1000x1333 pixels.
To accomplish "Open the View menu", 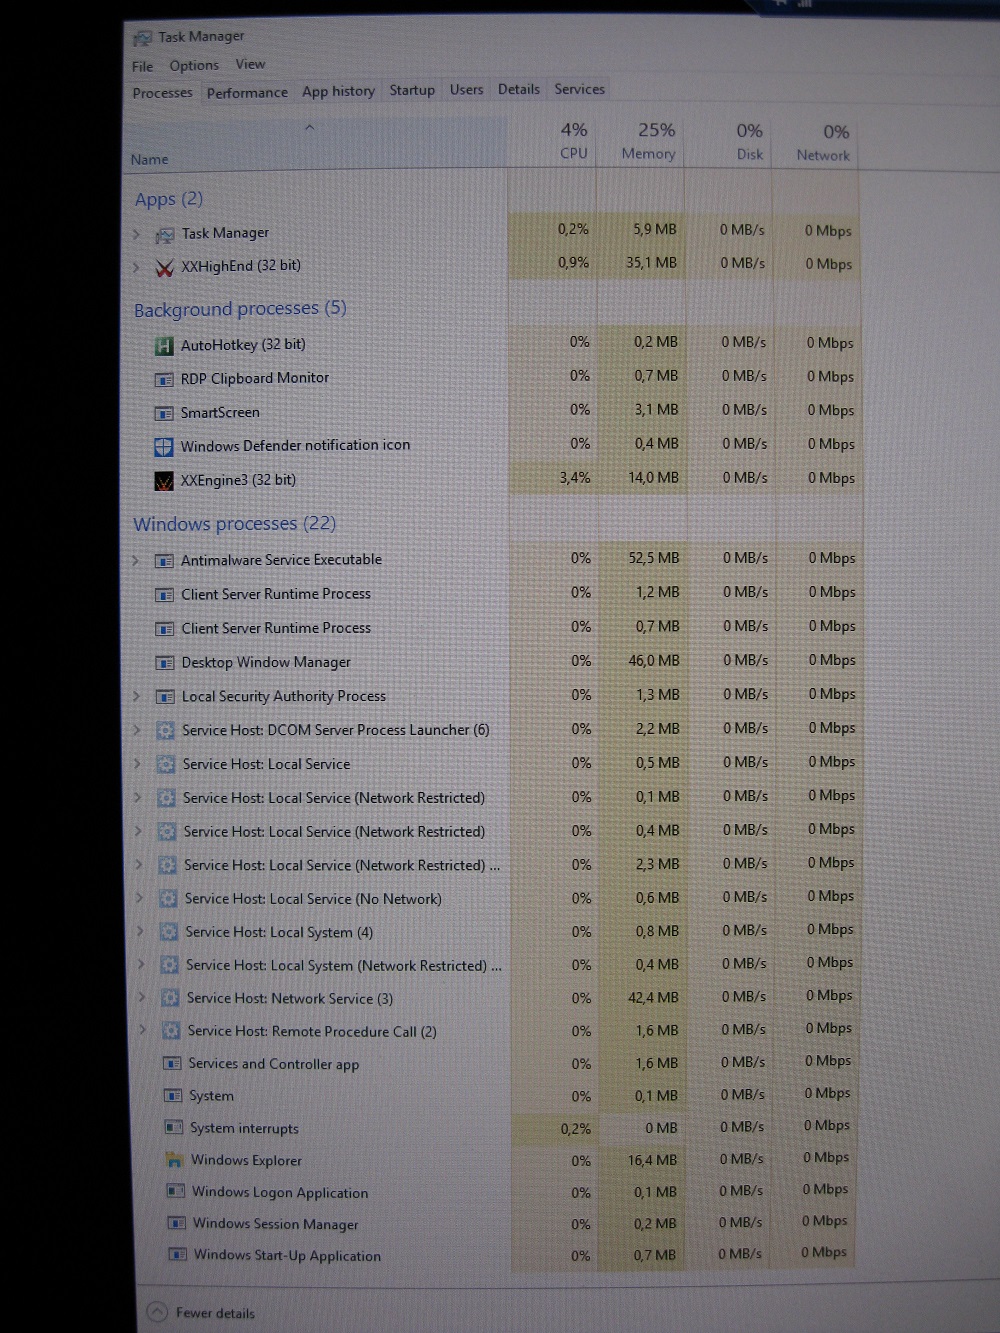I will point(250,65).
